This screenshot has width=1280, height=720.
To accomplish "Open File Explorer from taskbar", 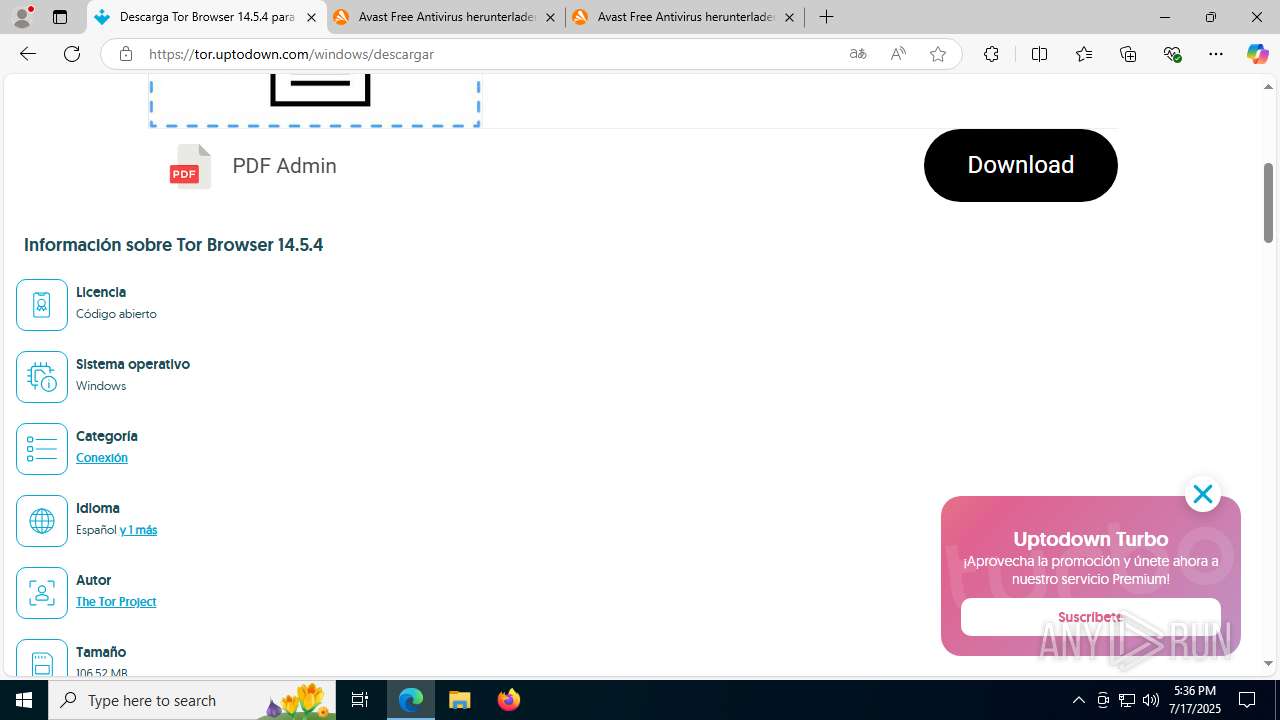I will 460,700.
